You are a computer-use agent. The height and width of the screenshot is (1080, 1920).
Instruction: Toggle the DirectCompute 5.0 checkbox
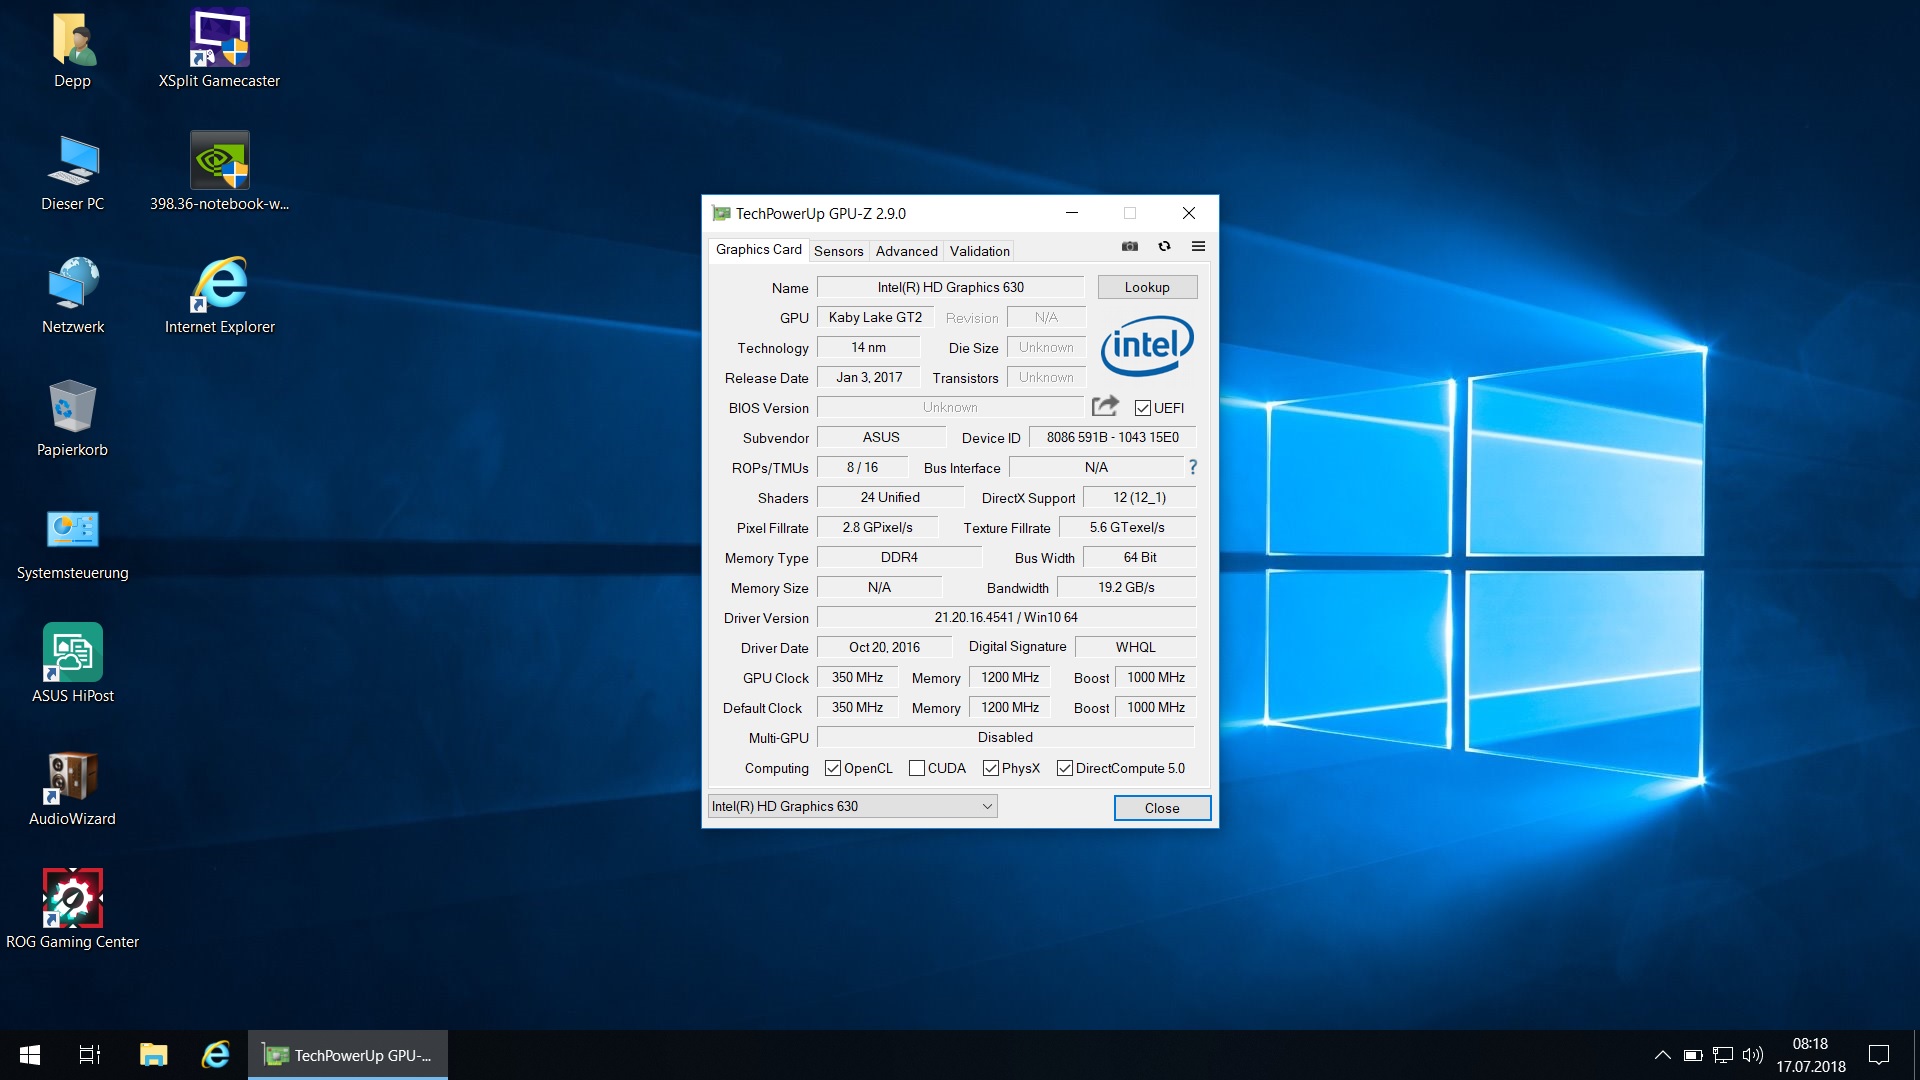coord(1065,768)
